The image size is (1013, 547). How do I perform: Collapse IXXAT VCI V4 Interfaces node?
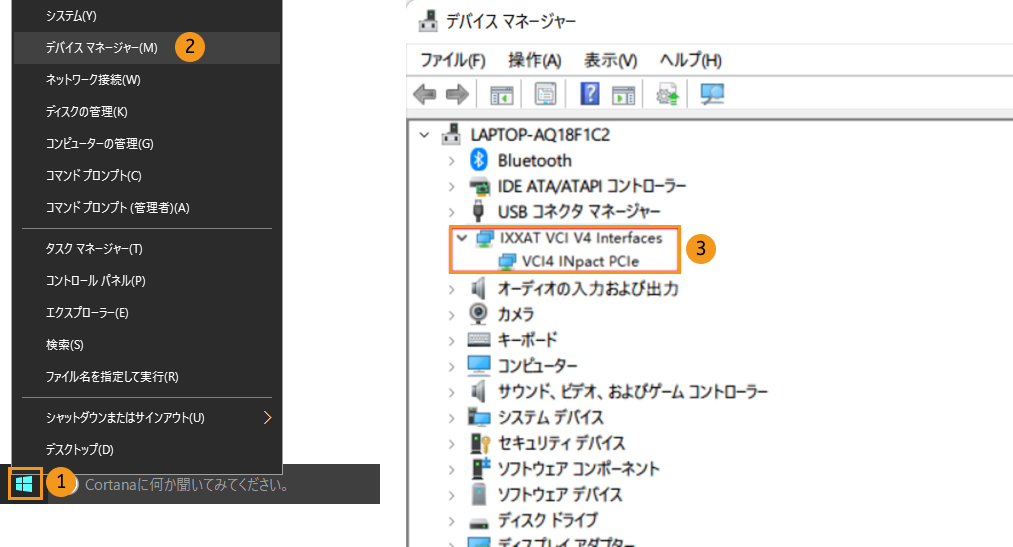click(x=461, y=238)
